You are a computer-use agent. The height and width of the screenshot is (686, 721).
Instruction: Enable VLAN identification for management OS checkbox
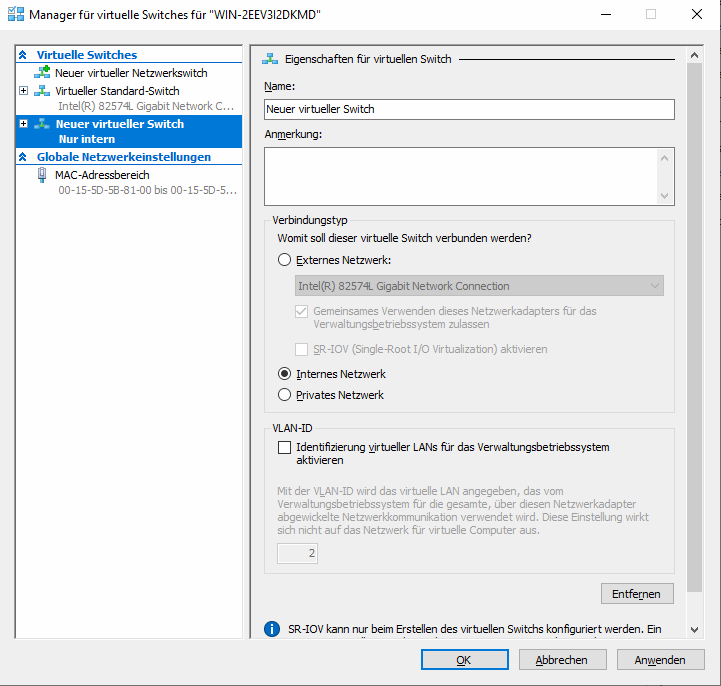(x=284, y=447)
